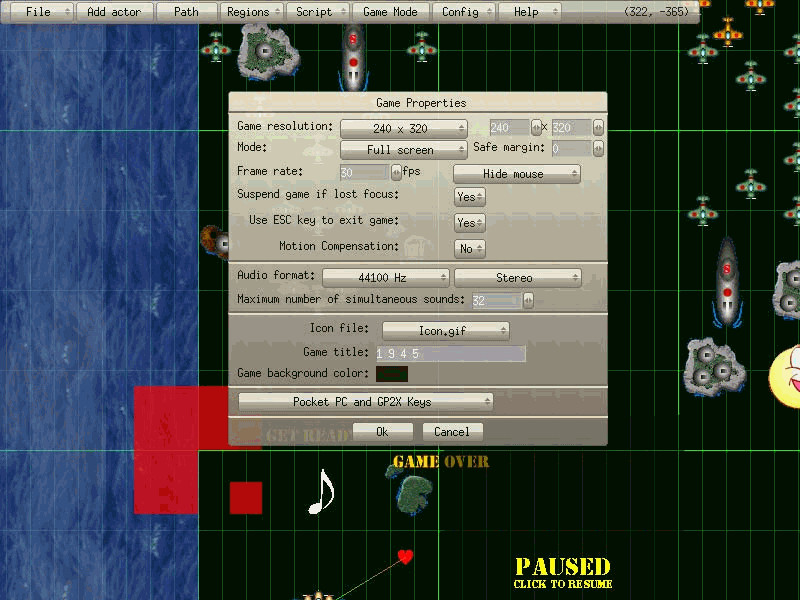800x600 pixels.
Task: Select the three-turret island actor
Action: coord(713,367)
